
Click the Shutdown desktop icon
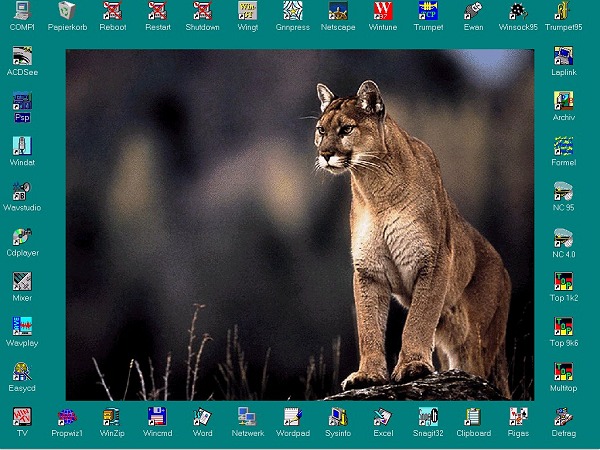coord(202,11)
